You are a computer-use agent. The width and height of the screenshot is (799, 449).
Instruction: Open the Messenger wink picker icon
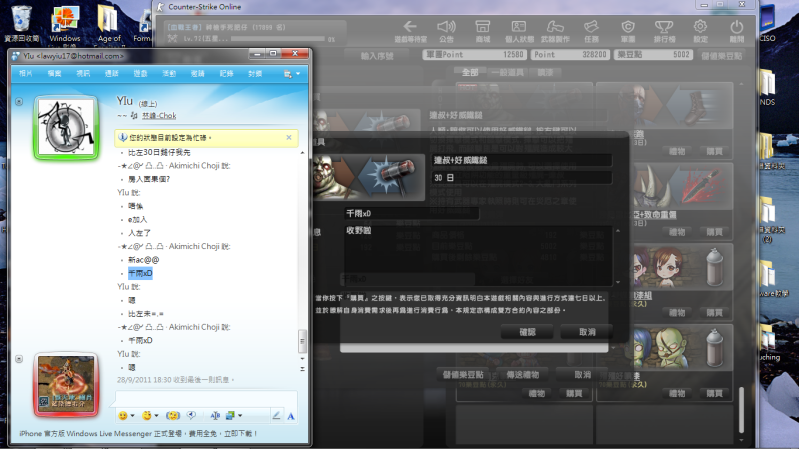147,416
